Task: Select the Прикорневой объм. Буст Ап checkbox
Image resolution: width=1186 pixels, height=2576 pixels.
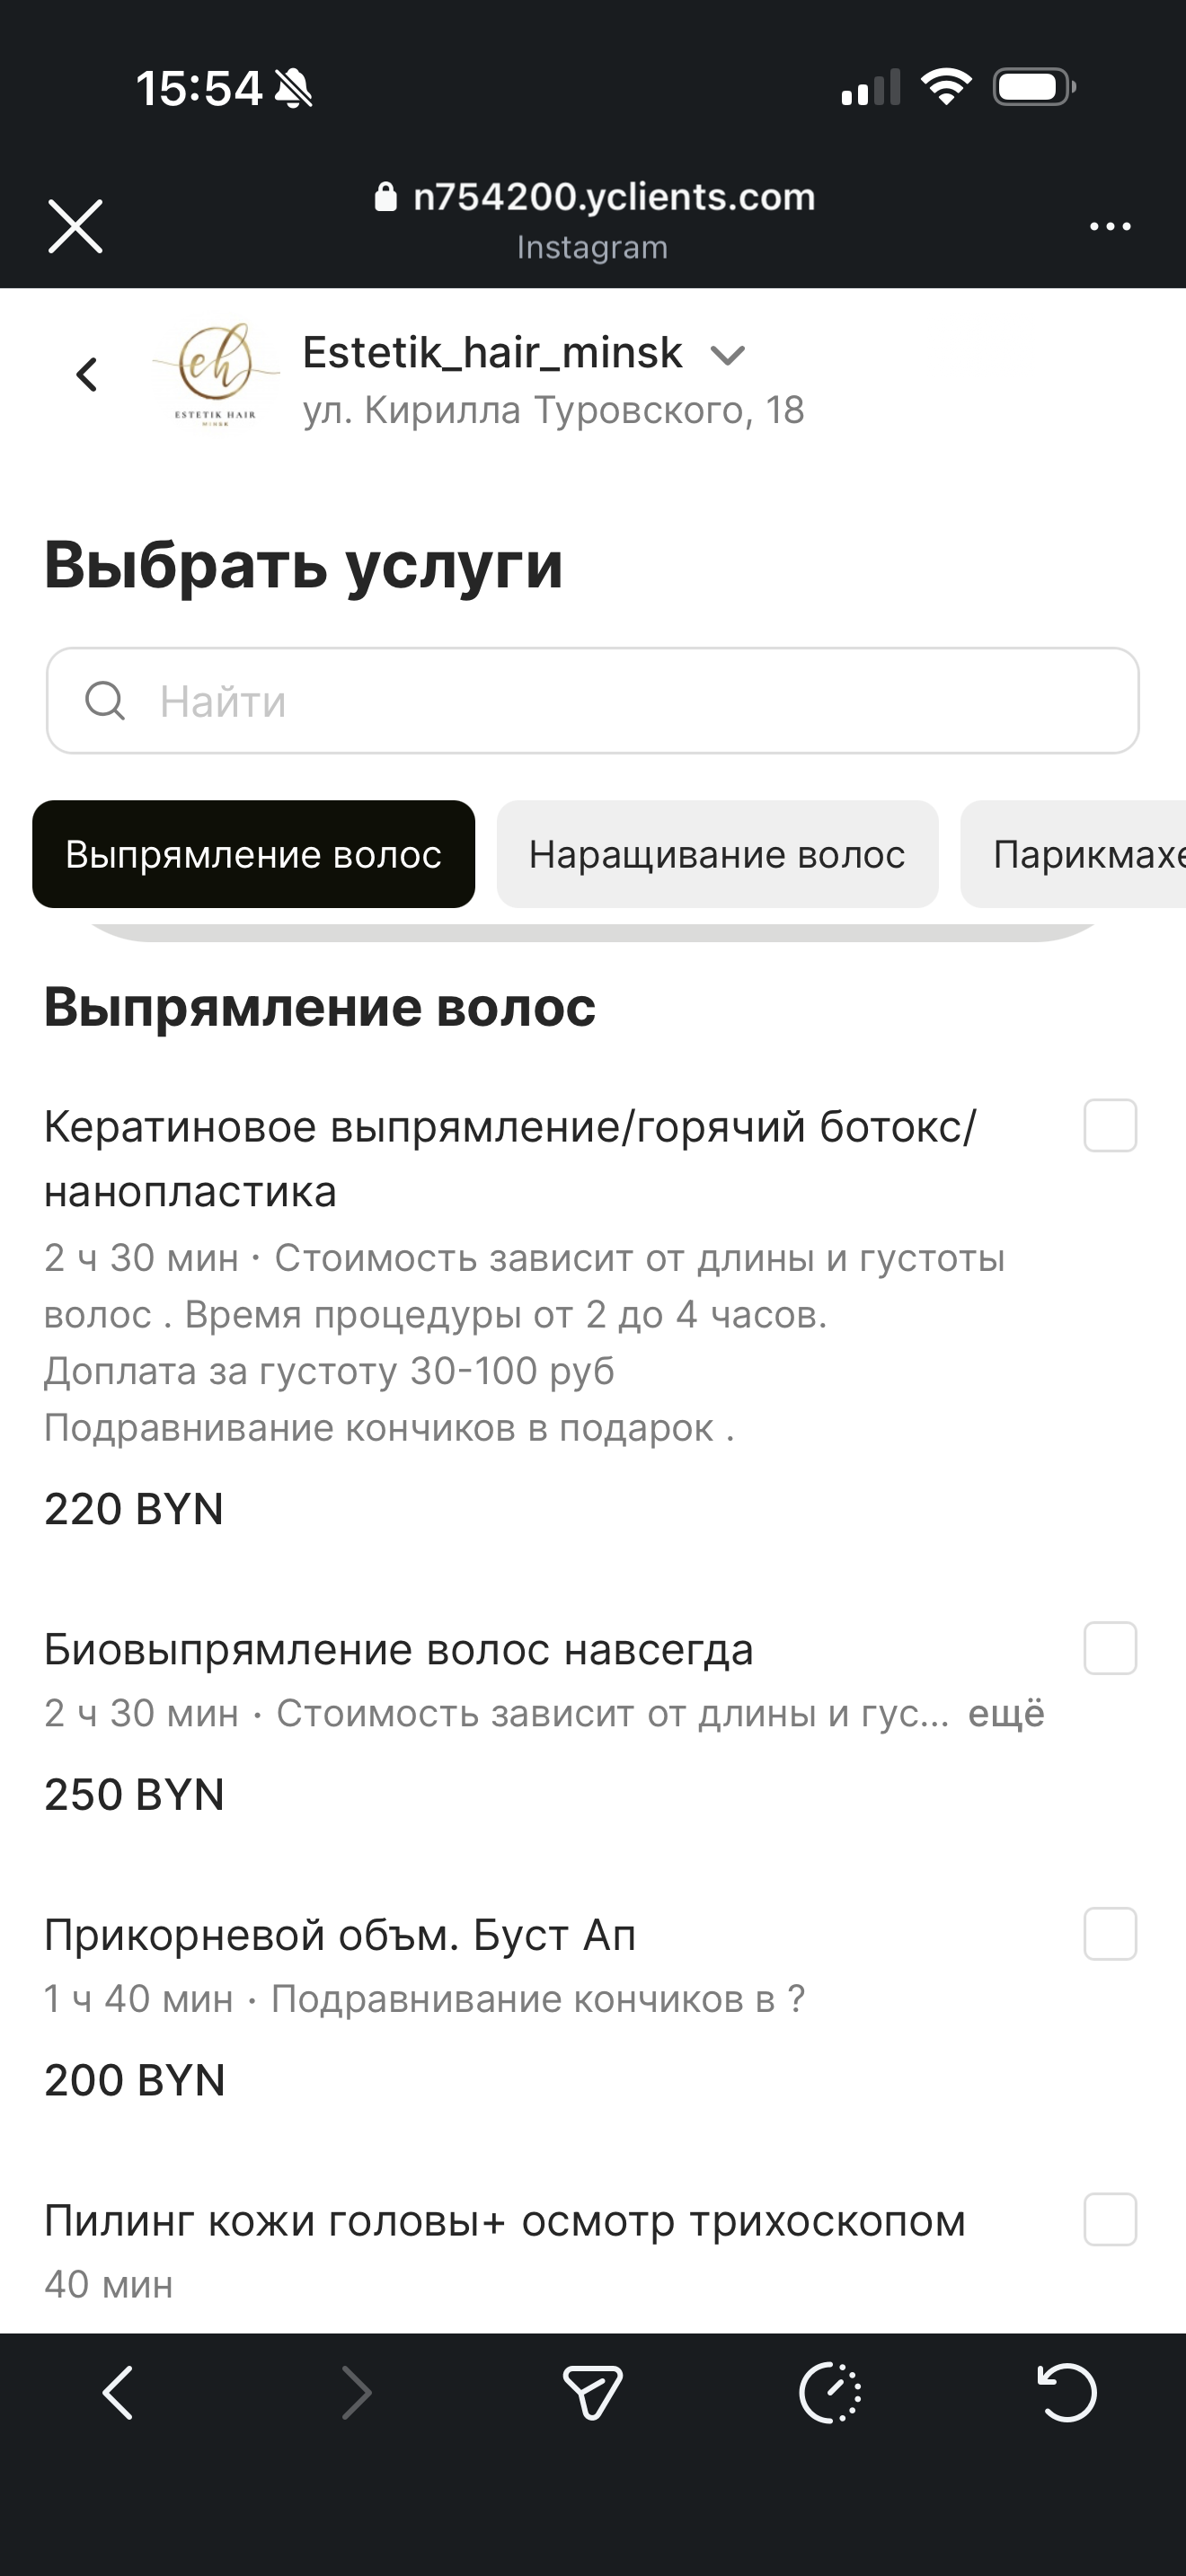Action: pyautogui.click(x=1110, y=1934)
